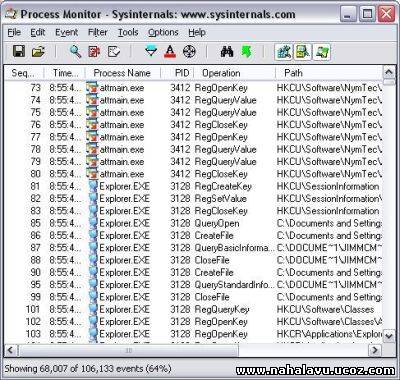Sort by the Process Name column header
The image size is (400, 380).
[x=123, y=73]
